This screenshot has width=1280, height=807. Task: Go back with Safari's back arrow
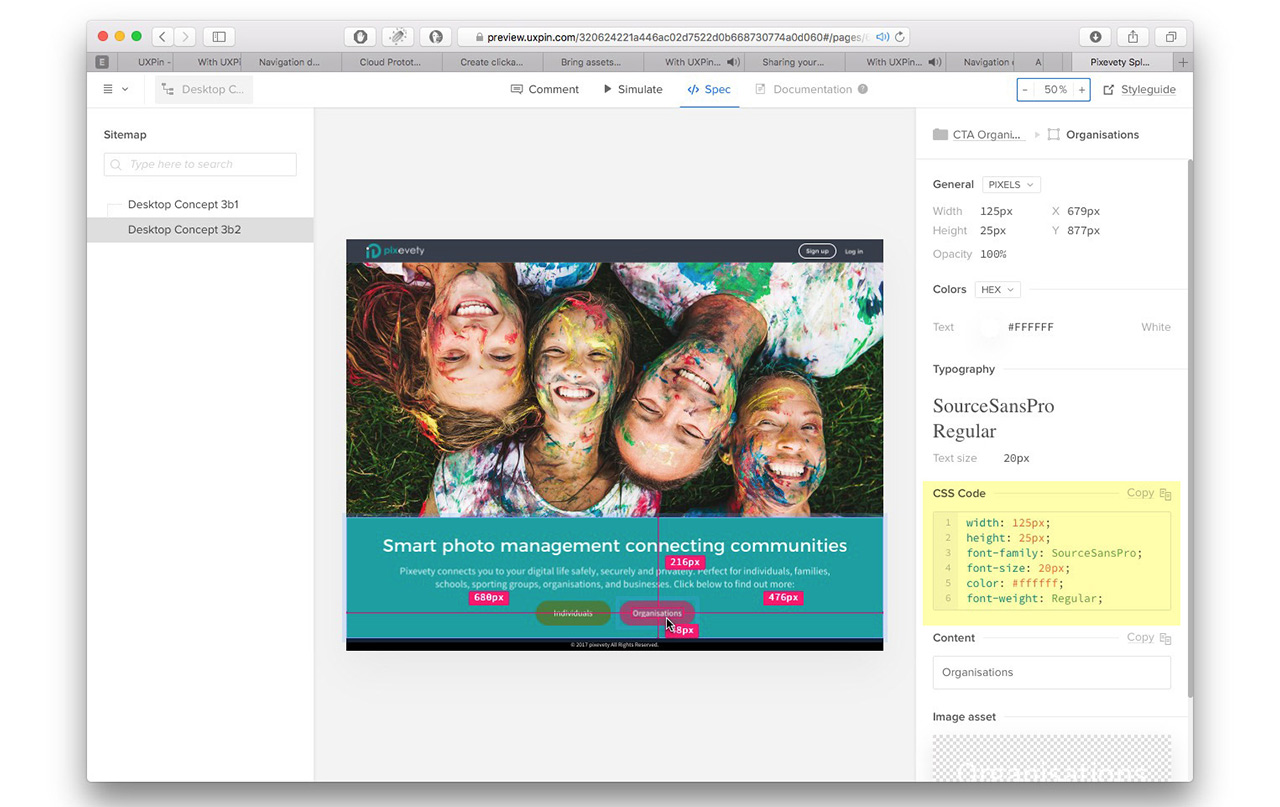(x=163, y=37)
